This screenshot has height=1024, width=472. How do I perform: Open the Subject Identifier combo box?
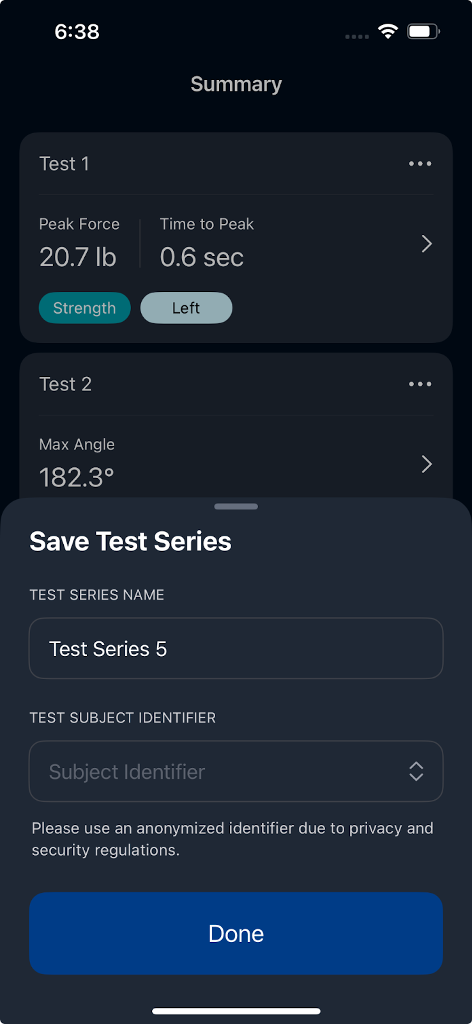[236, 771]
